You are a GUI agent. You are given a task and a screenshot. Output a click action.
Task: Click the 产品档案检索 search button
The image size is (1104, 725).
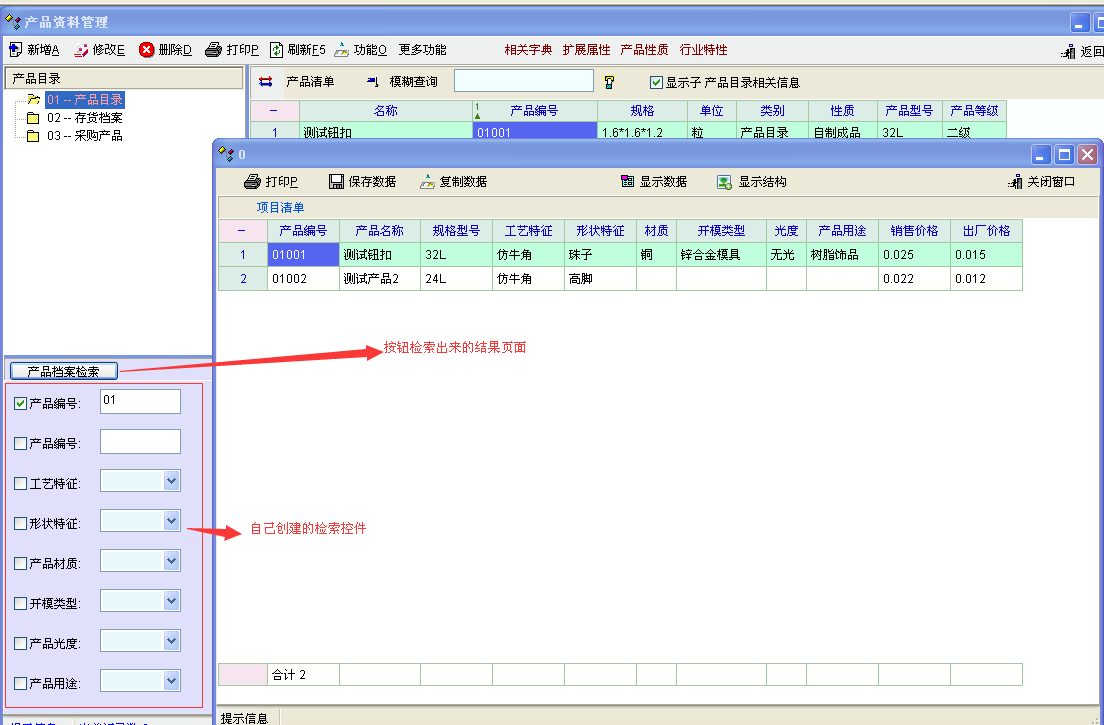(63, 371)
